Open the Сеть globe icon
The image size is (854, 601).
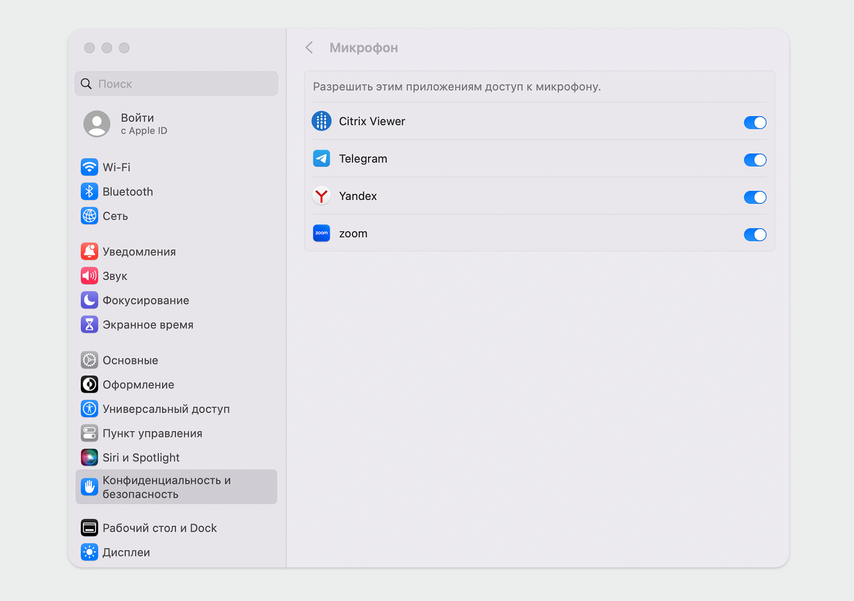pyautogui.click(x=89, y=216)
